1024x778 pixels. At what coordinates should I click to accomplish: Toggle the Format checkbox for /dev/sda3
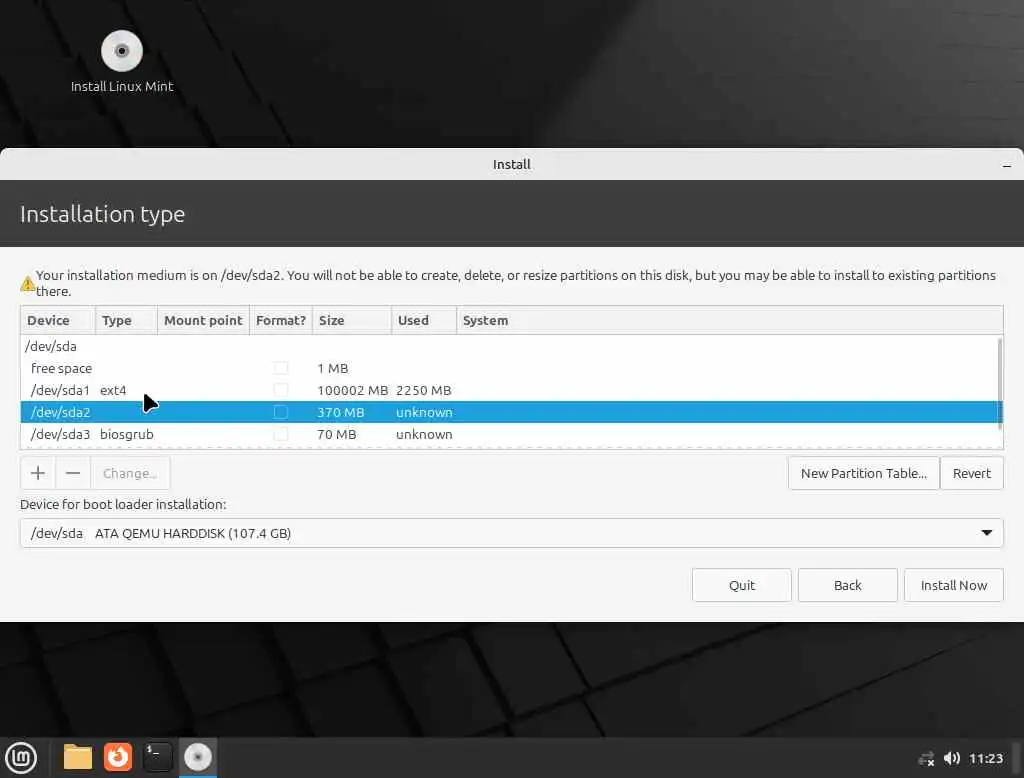pos(281,434)
